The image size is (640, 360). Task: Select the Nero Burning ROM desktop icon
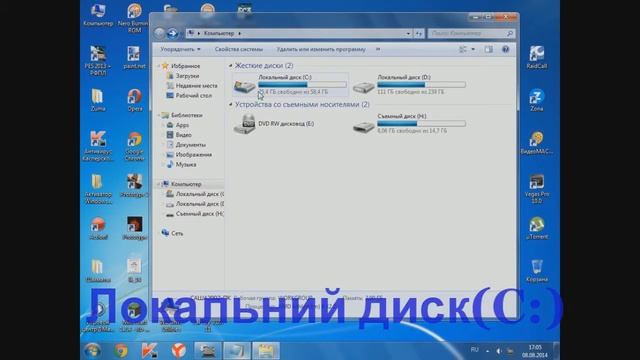tap(134, 17)
